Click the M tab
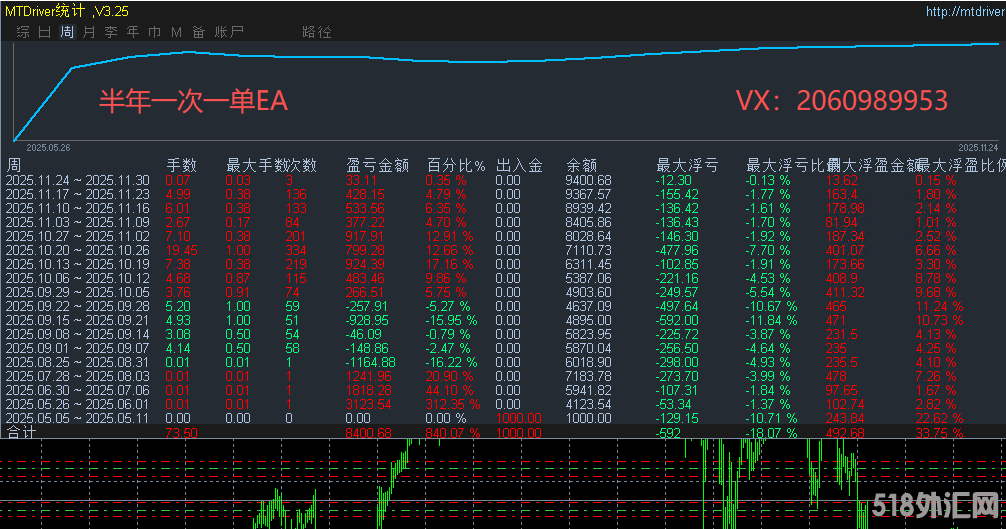 (x=177, y=32)
